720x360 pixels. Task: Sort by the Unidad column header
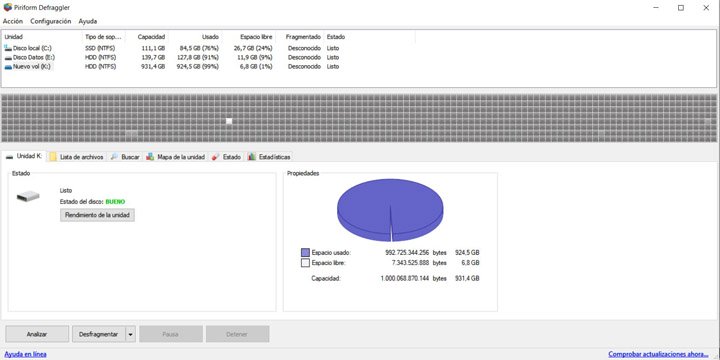(43, 37)
